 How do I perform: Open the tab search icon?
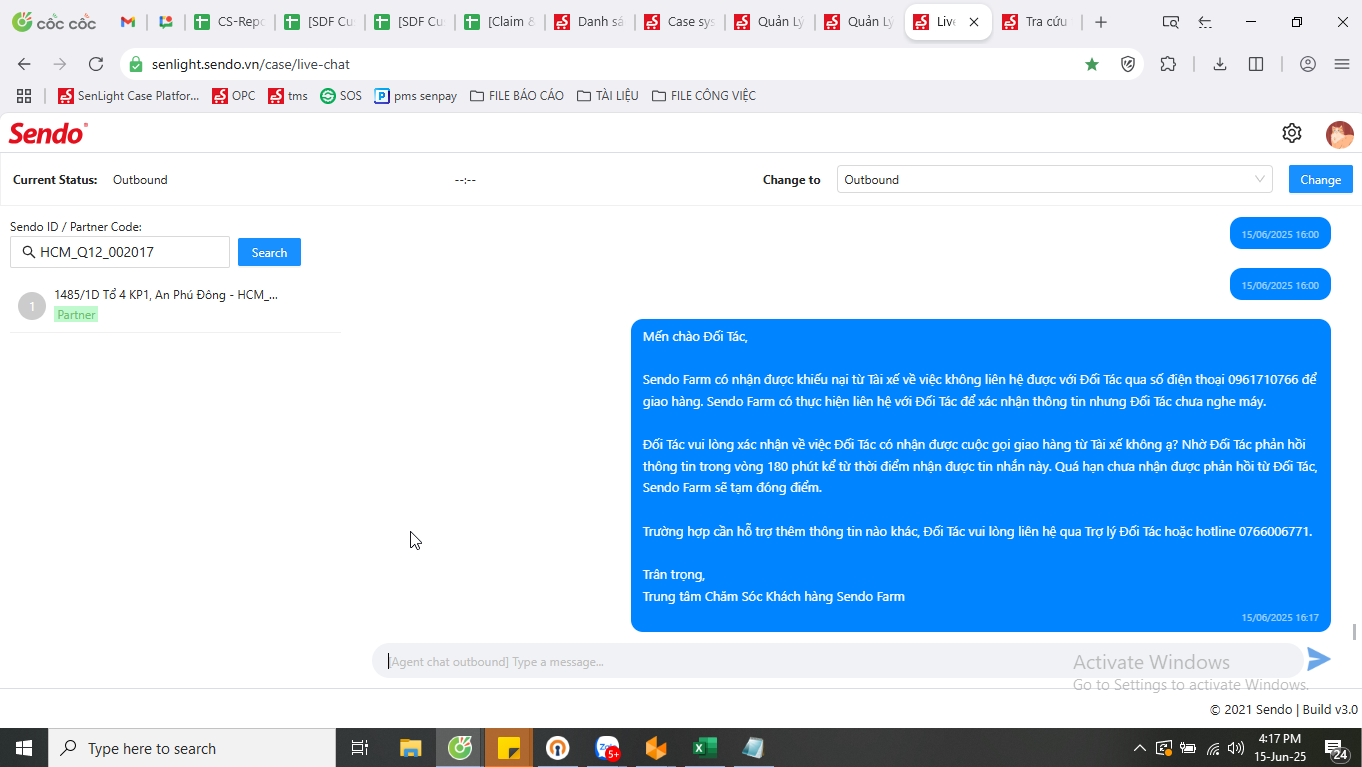click(1170, 22)
